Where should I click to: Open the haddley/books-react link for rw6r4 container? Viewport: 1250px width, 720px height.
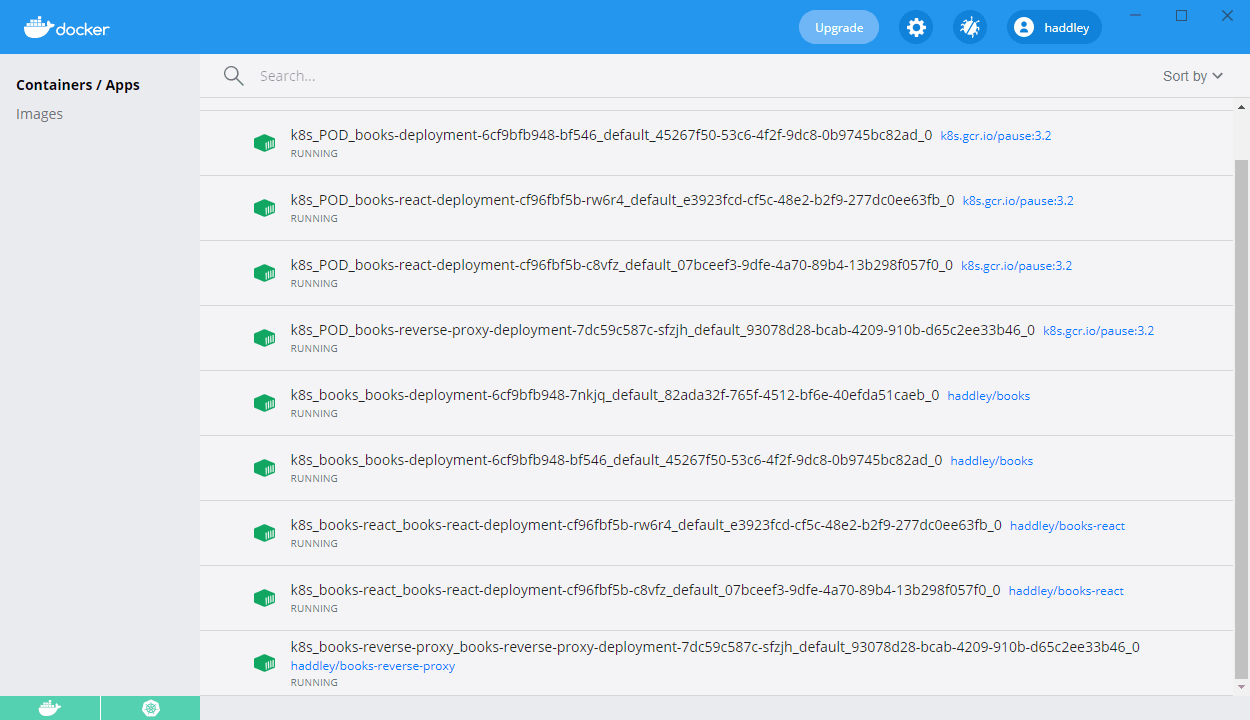click(x=1067, y=526)
